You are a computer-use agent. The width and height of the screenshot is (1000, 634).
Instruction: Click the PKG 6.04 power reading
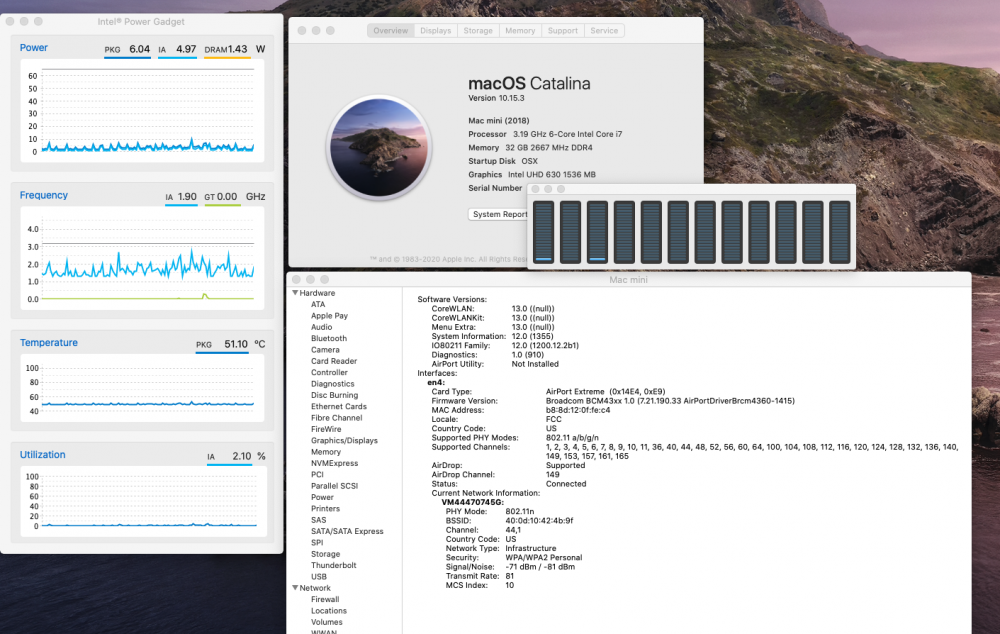coord(127,50)
